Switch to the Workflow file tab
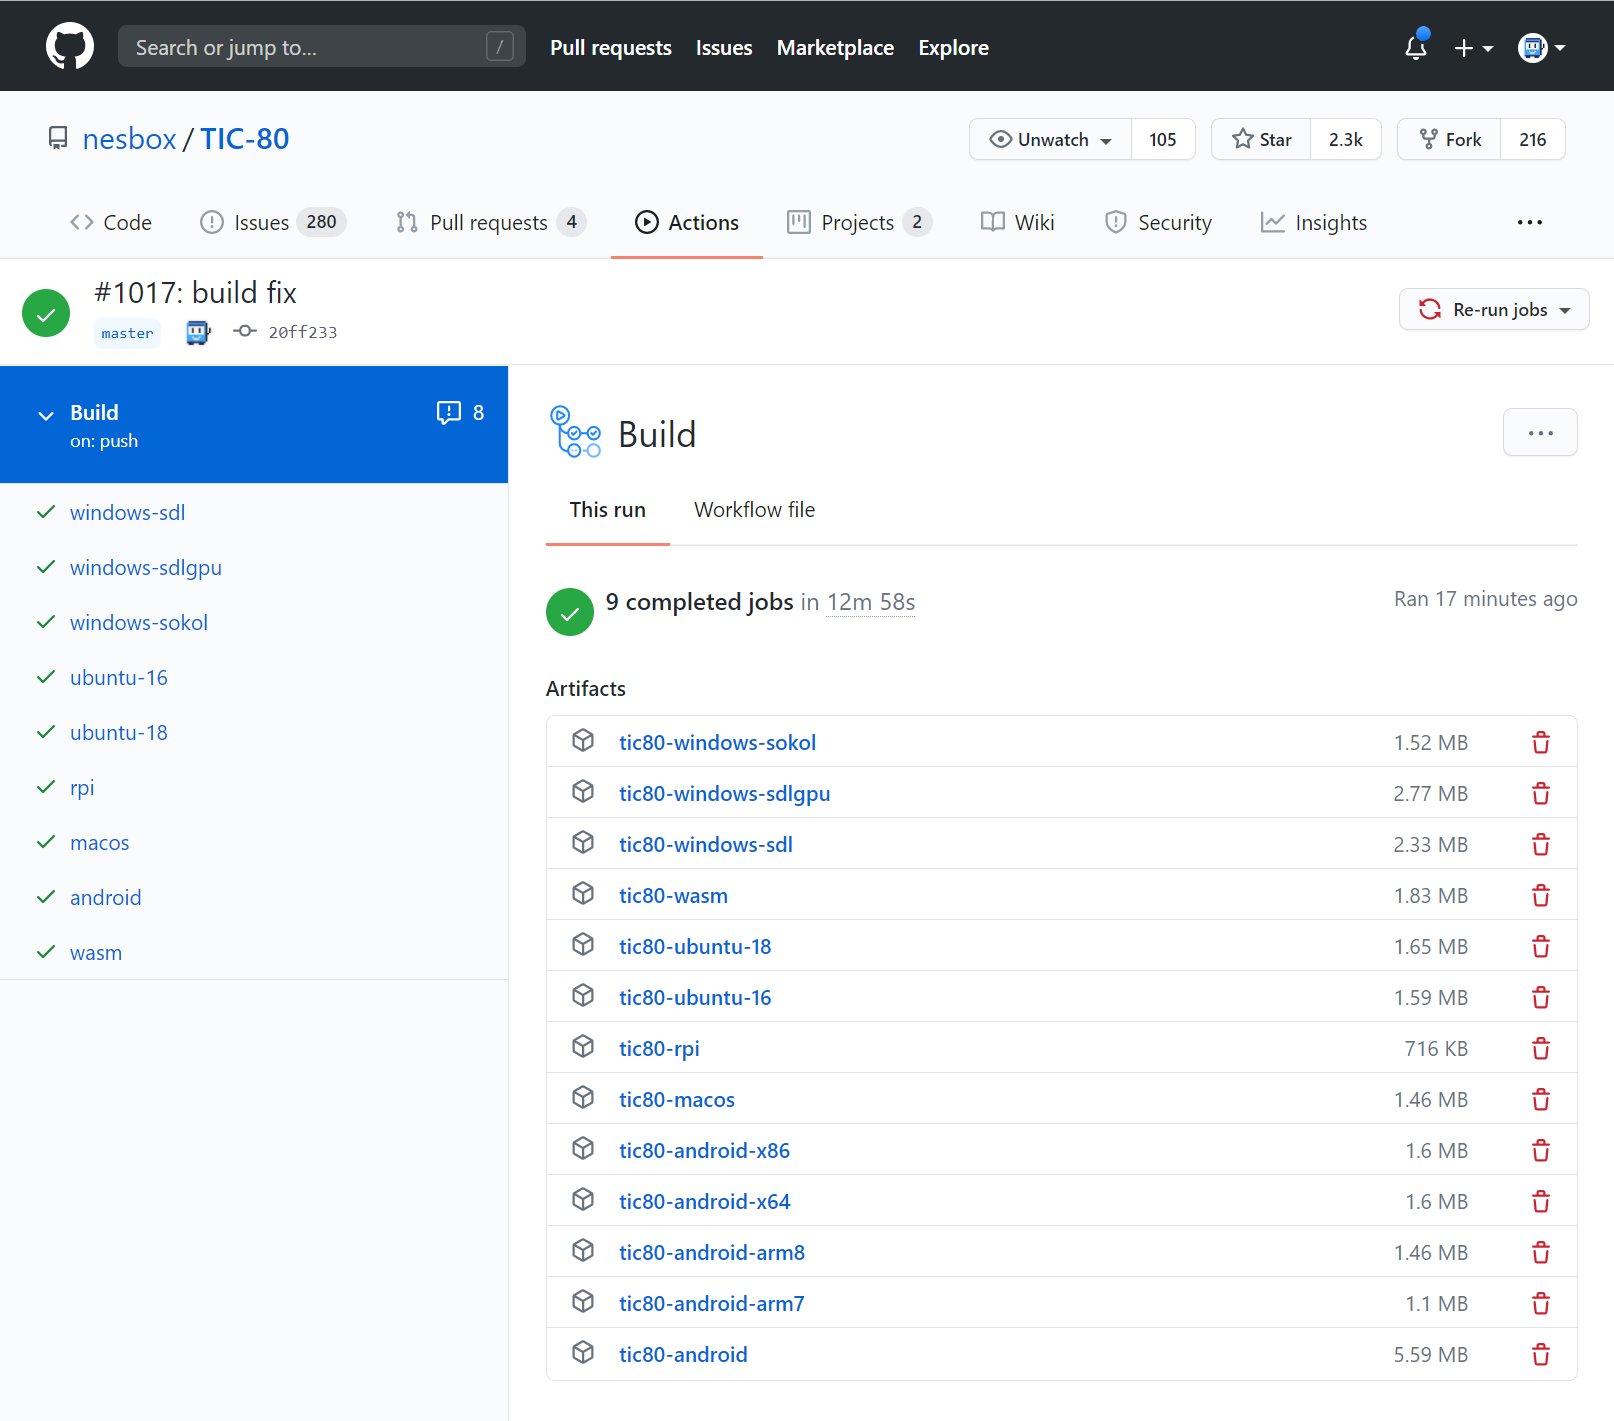 [754, 509]
